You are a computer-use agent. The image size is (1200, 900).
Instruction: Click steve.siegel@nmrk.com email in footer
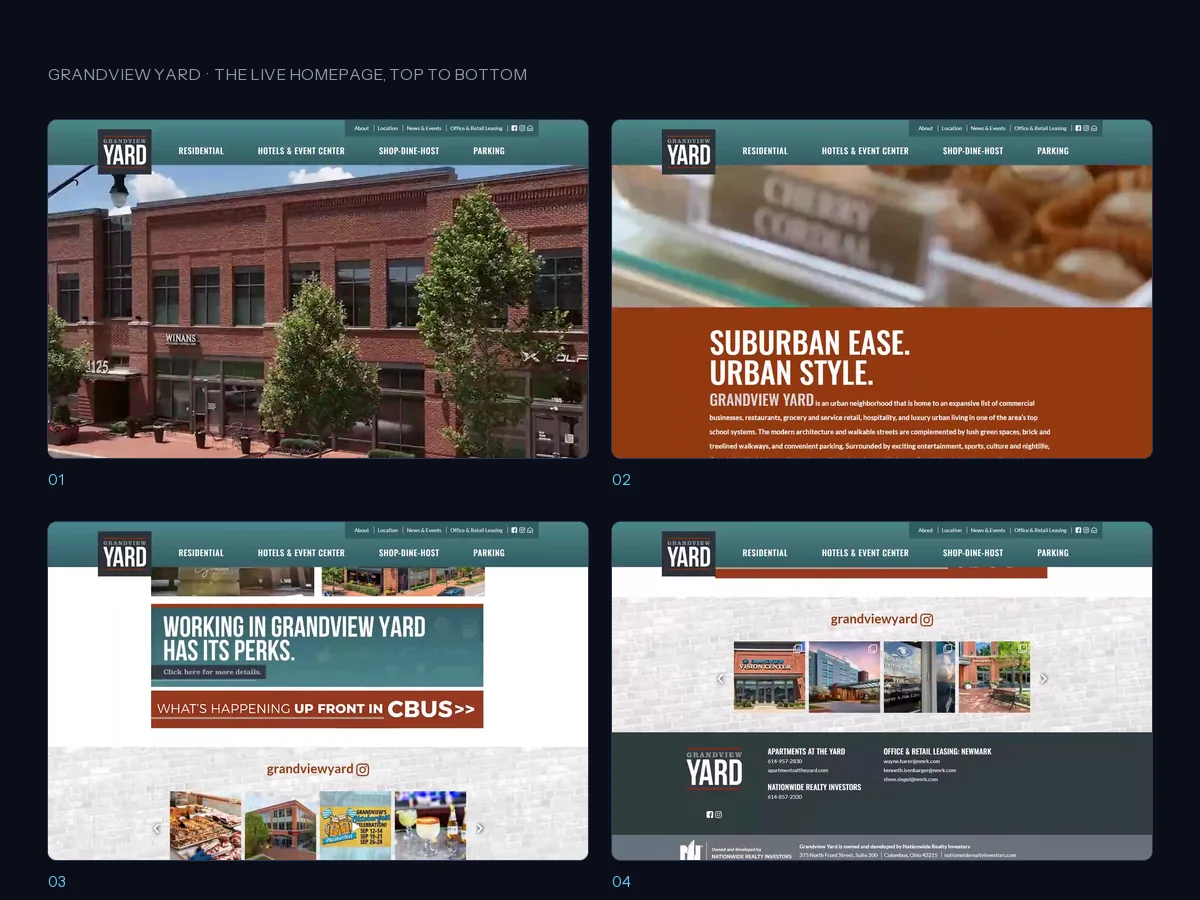tap(911, 779)
